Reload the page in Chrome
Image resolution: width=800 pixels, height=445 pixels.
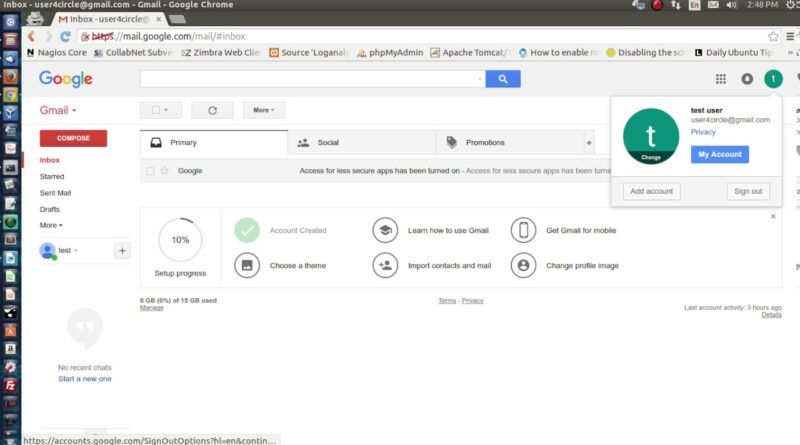point(65,36)
